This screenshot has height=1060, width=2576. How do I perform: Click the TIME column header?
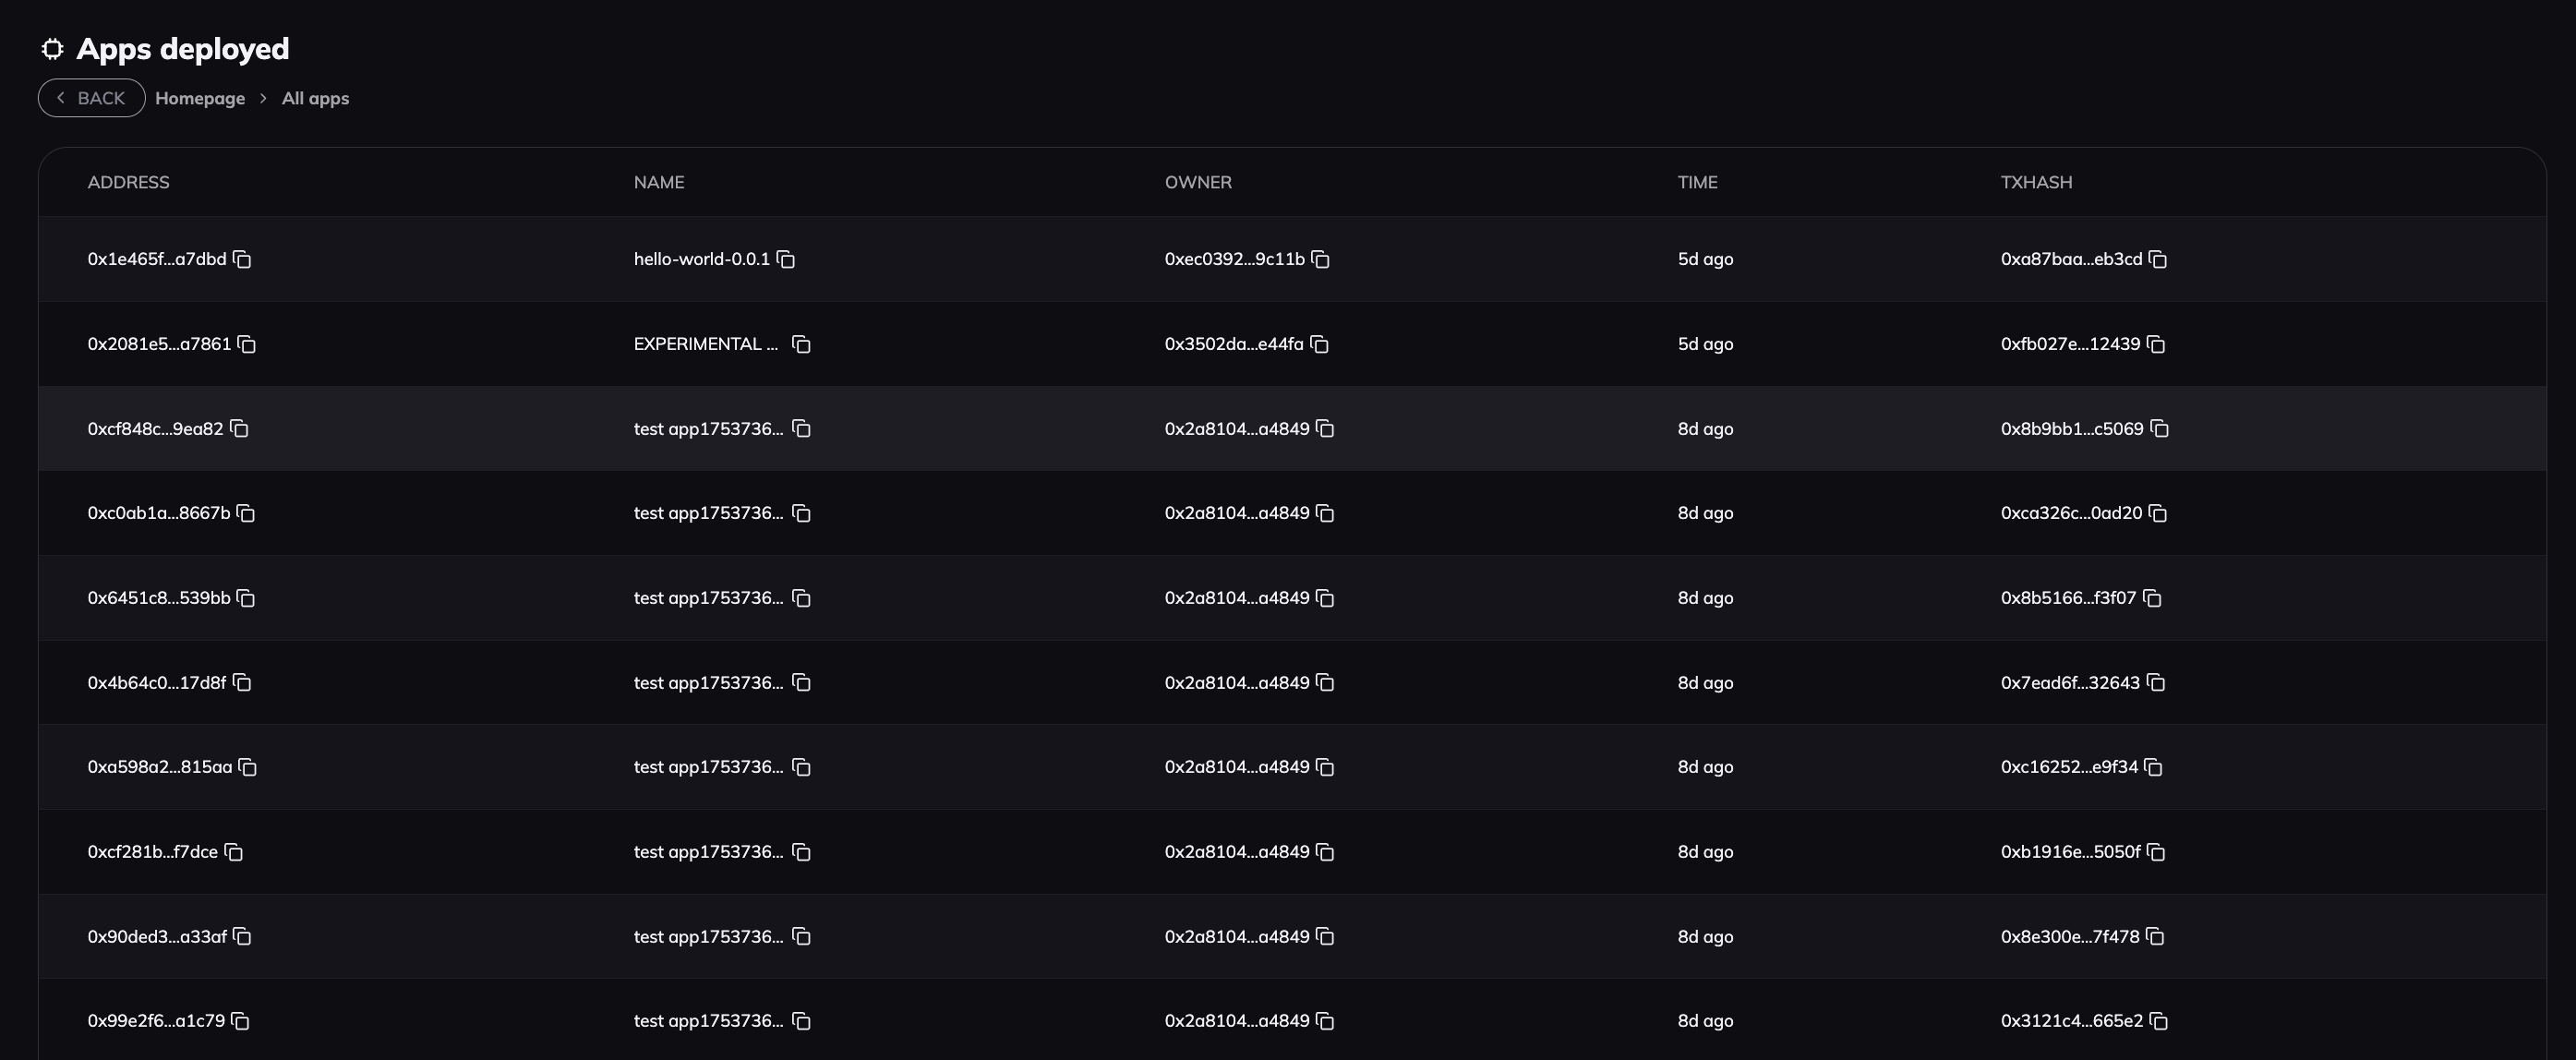[x=1697, y=182]
